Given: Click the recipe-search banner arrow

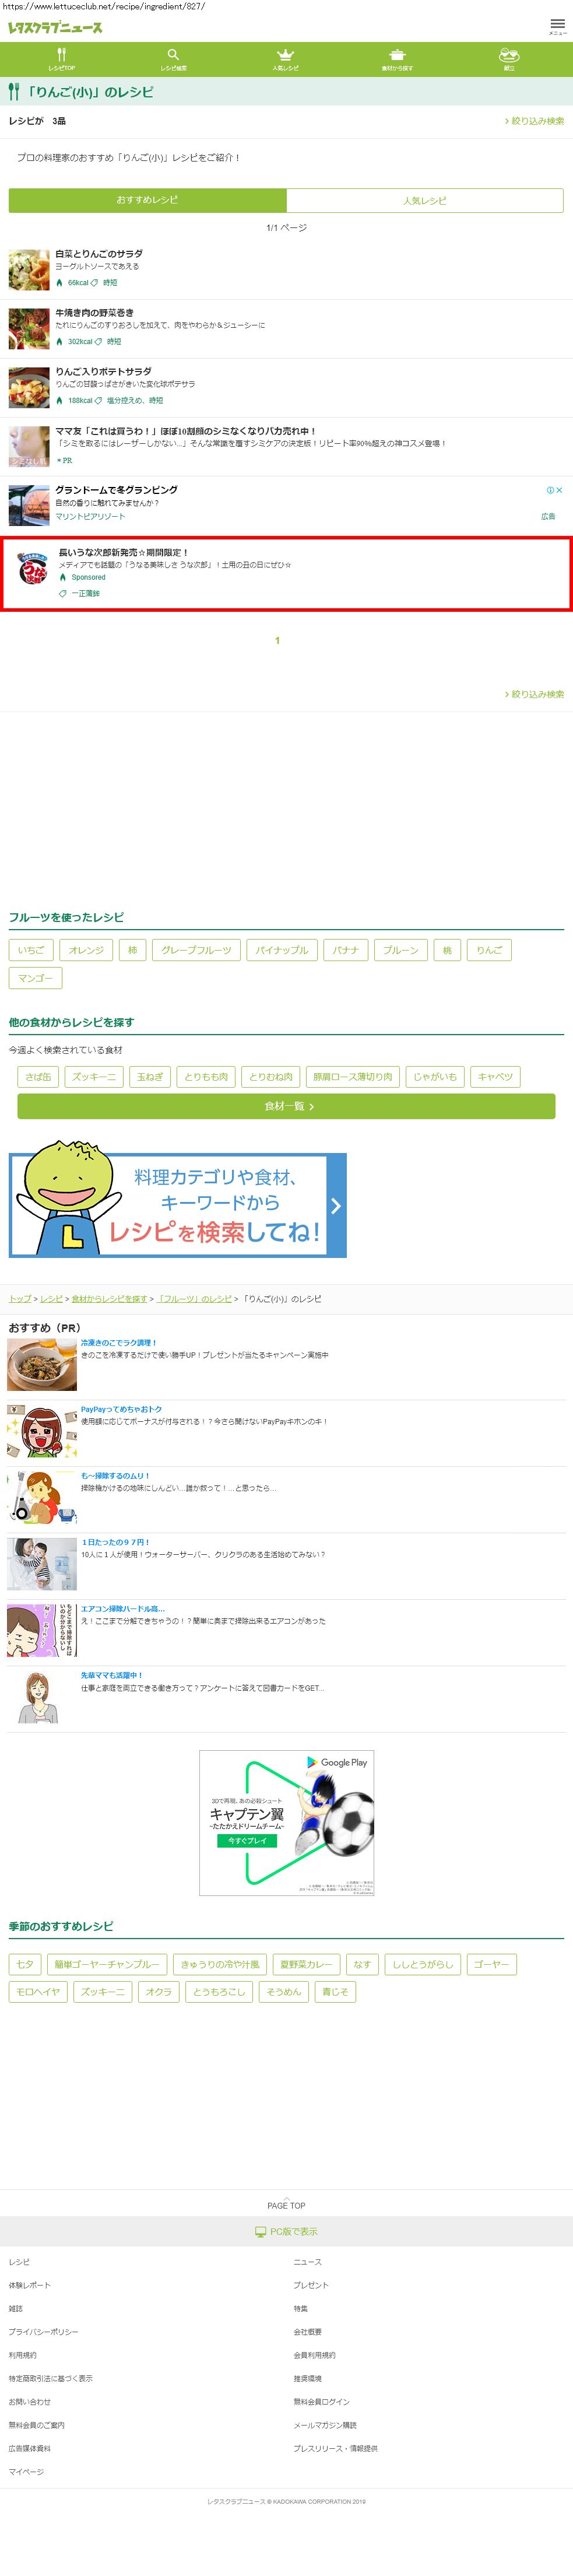Looking at the screenshot, I should (335, 1205).
